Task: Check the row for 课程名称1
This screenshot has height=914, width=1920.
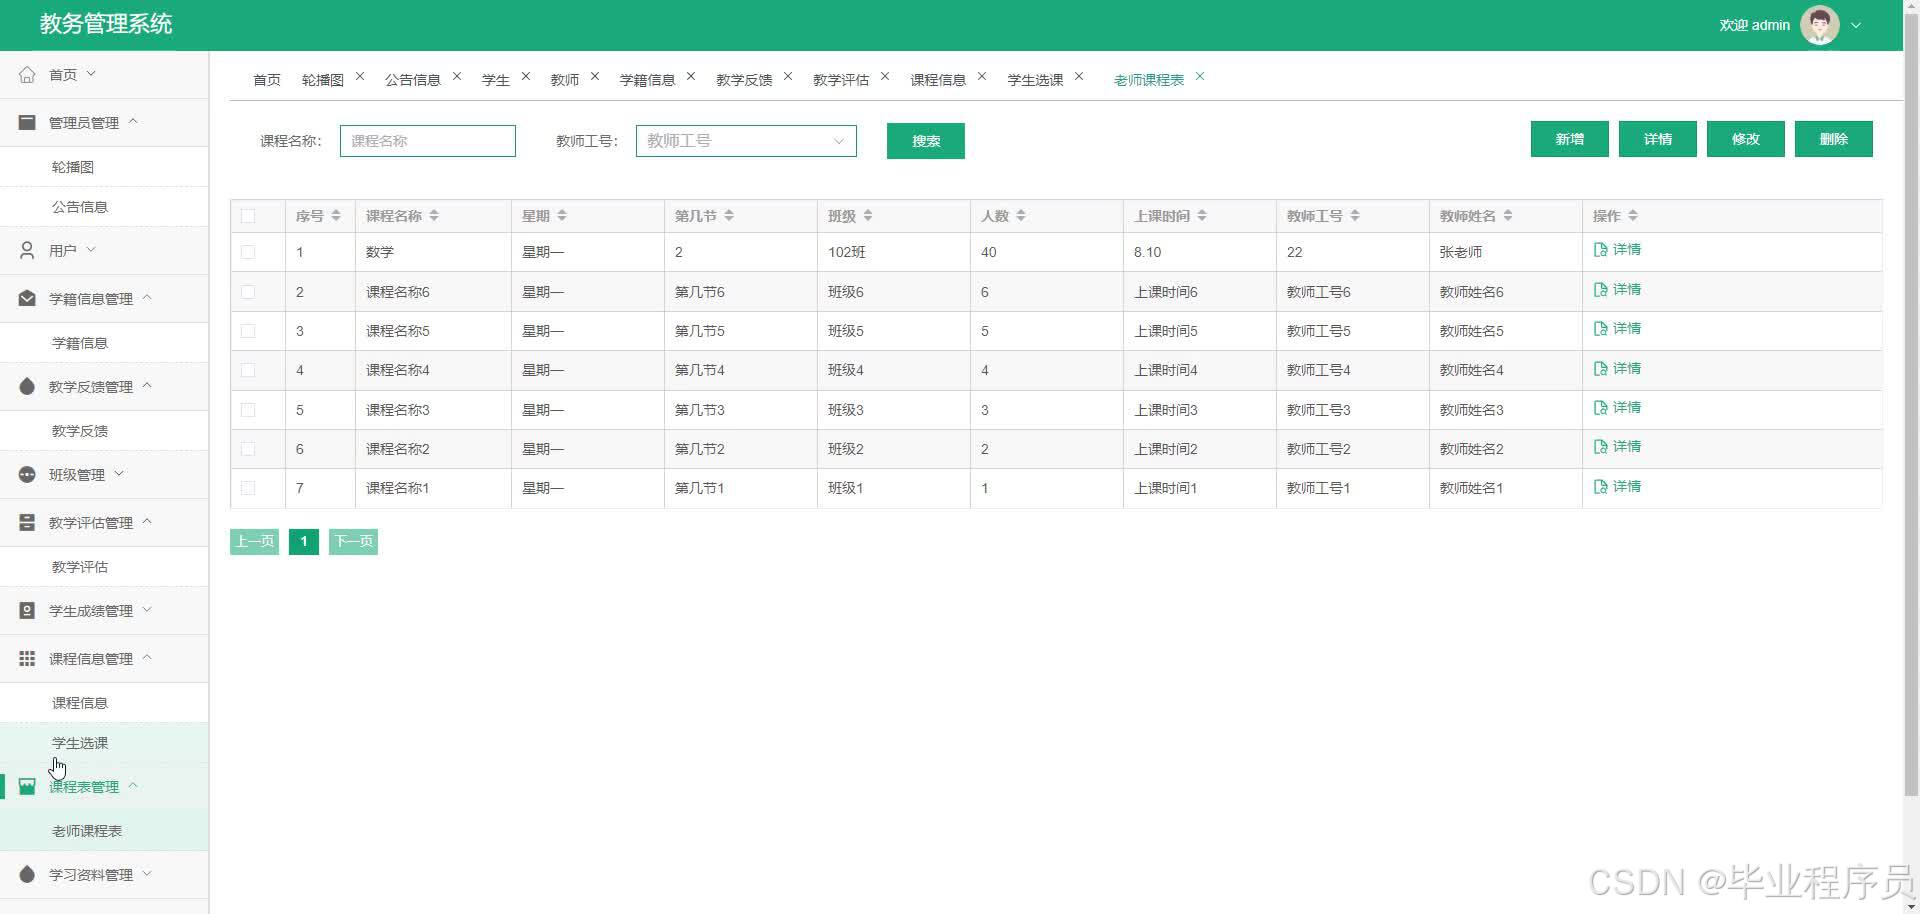Action: click(248, 488)
